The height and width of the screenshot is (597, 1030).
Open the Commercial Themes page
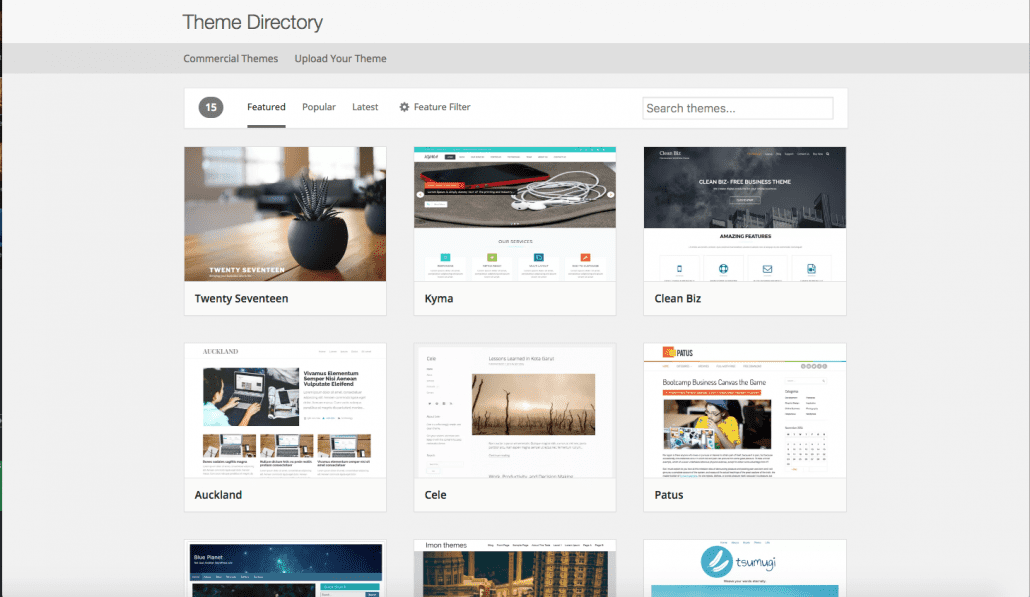point(230,58)
